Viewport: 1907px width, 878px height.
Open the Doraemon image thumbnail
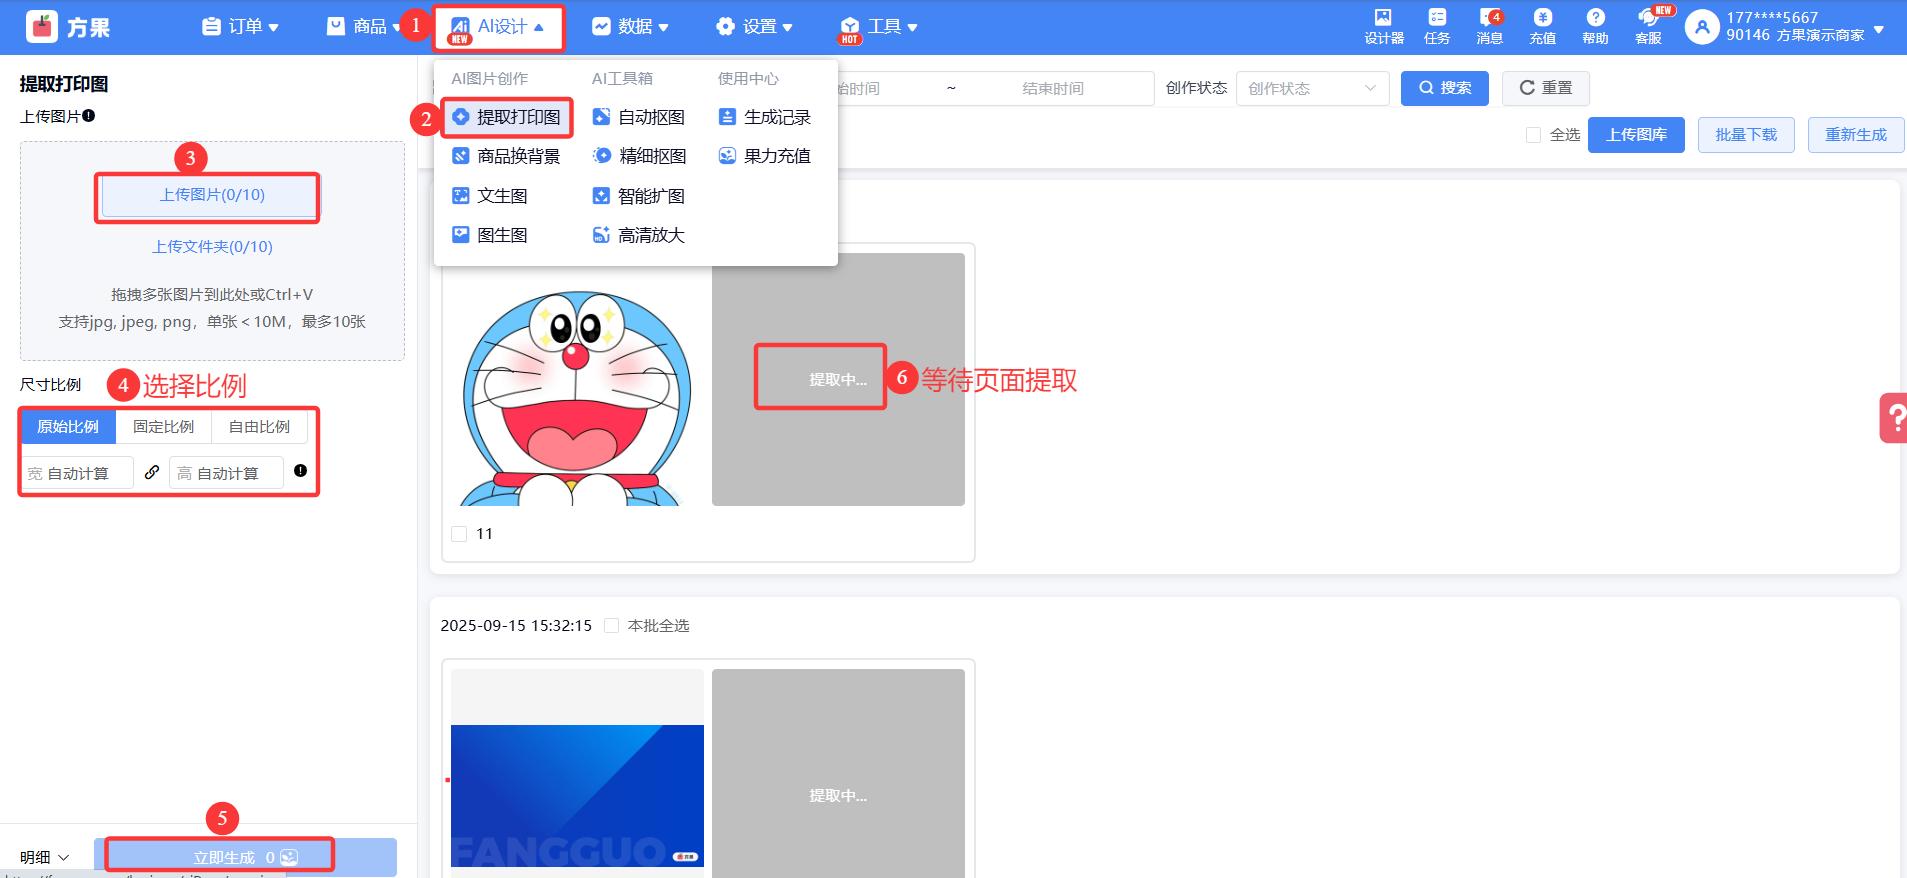coord(577,380)
